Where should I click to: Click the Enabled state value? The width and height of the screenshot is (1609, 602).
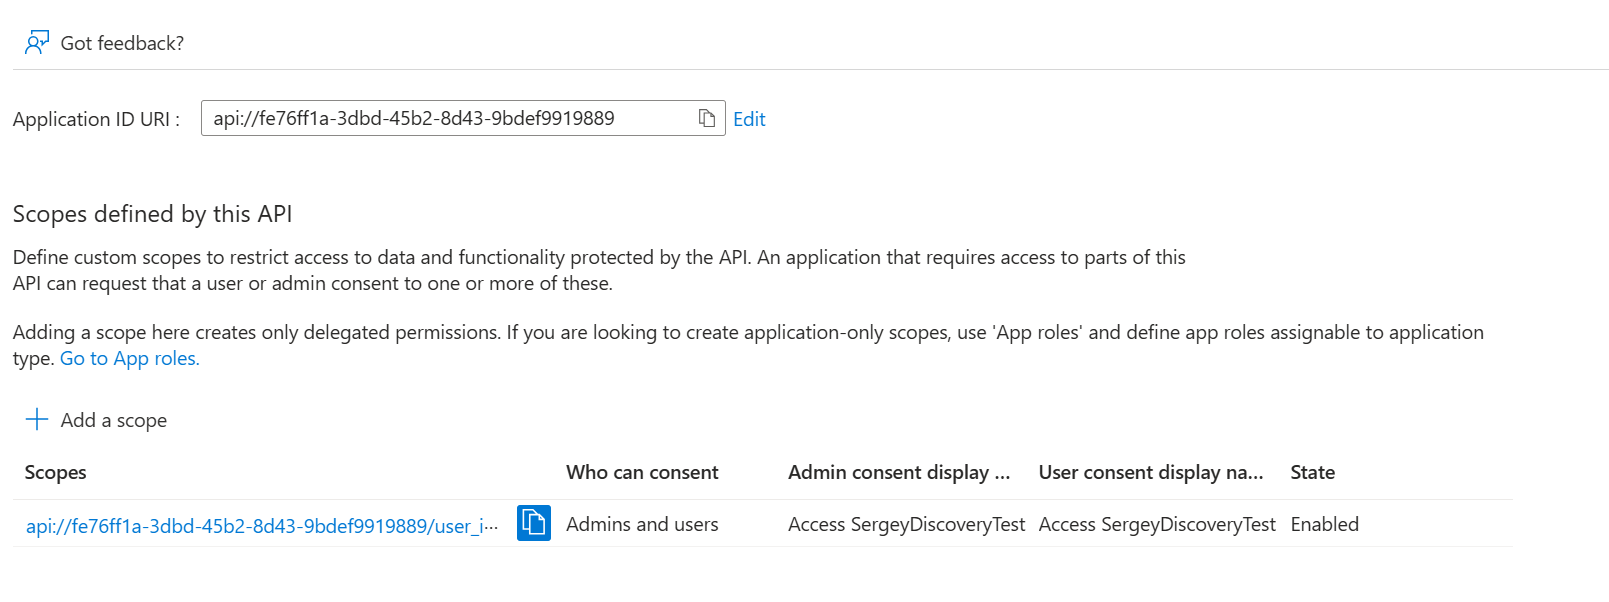point(1324,524)
